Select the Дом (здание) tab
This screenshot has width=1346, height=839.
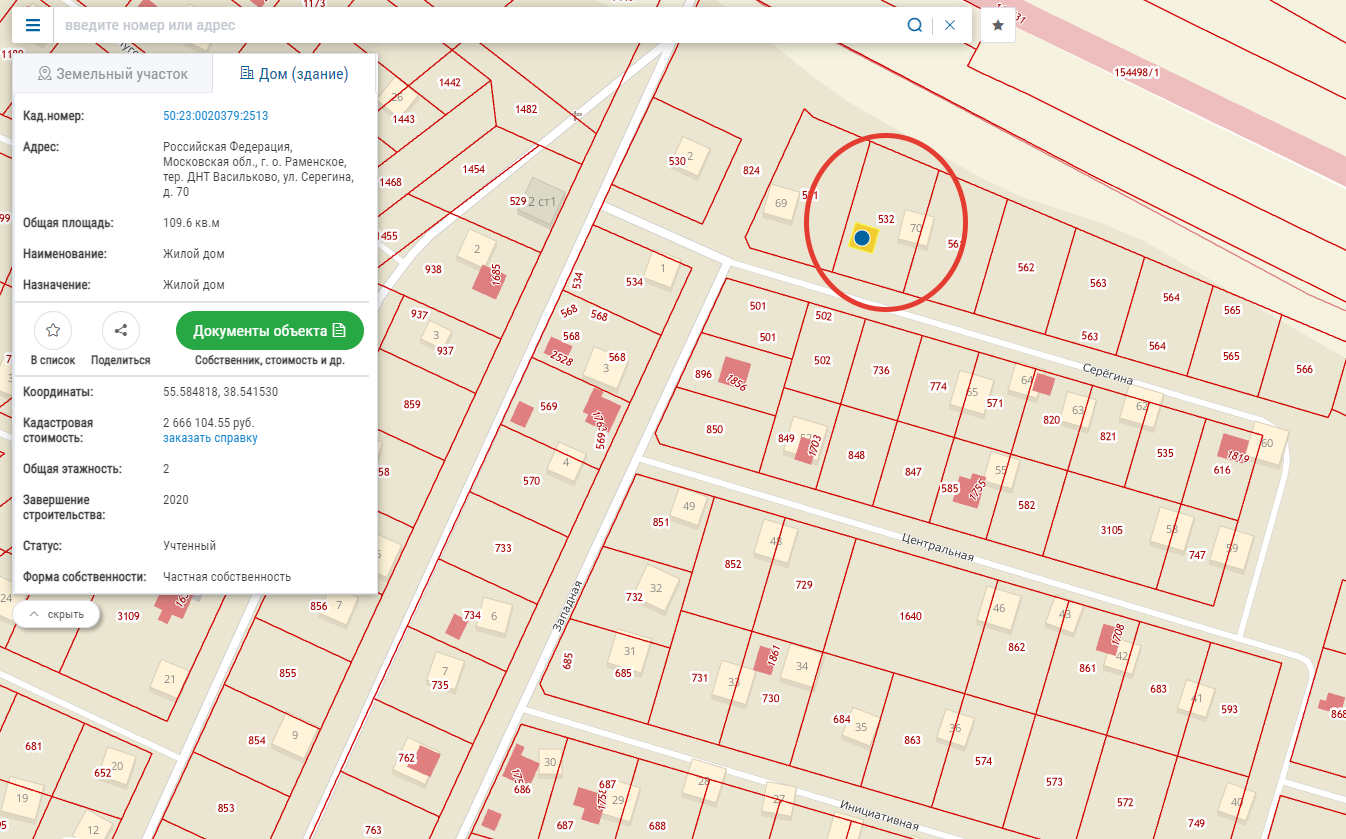coord(294,74)
